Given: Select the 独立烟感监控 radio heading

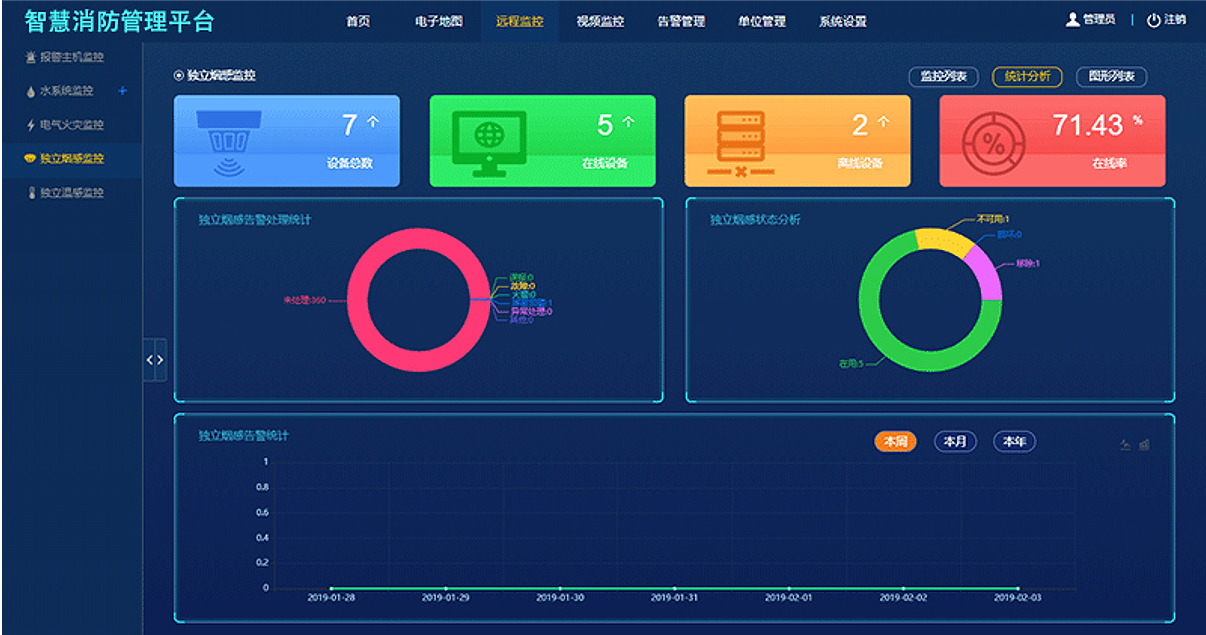Looking at the screenshot, I should tap(179, 75).
